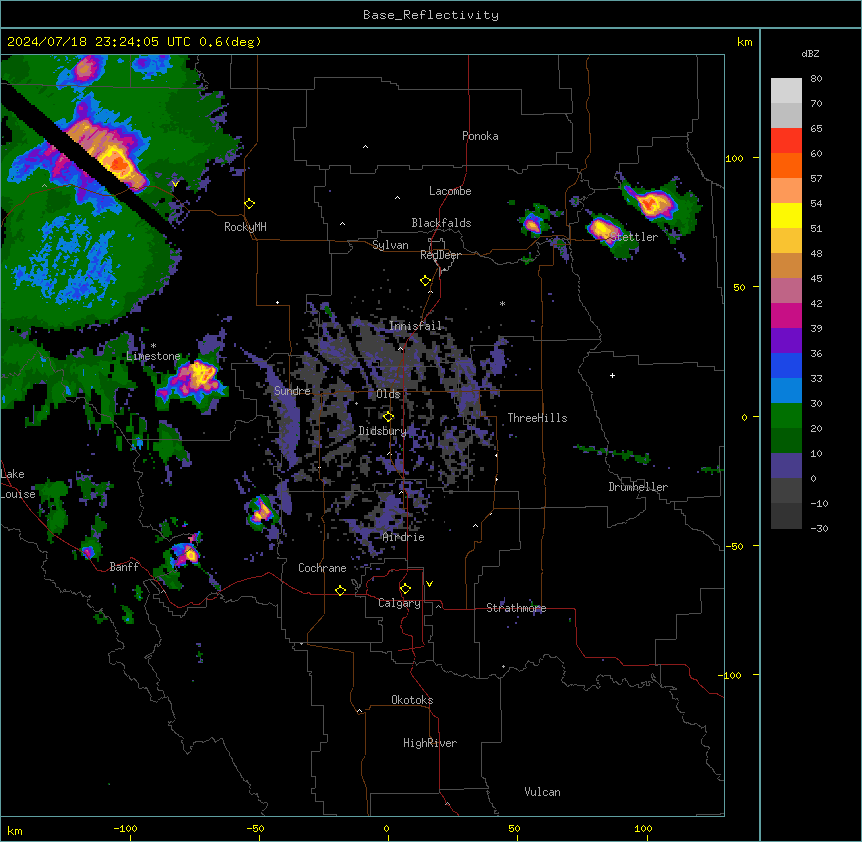Select the yellow 51-54 dBZ legend band
The width and height of the screenshot is (862, 842).
[786, 215]
